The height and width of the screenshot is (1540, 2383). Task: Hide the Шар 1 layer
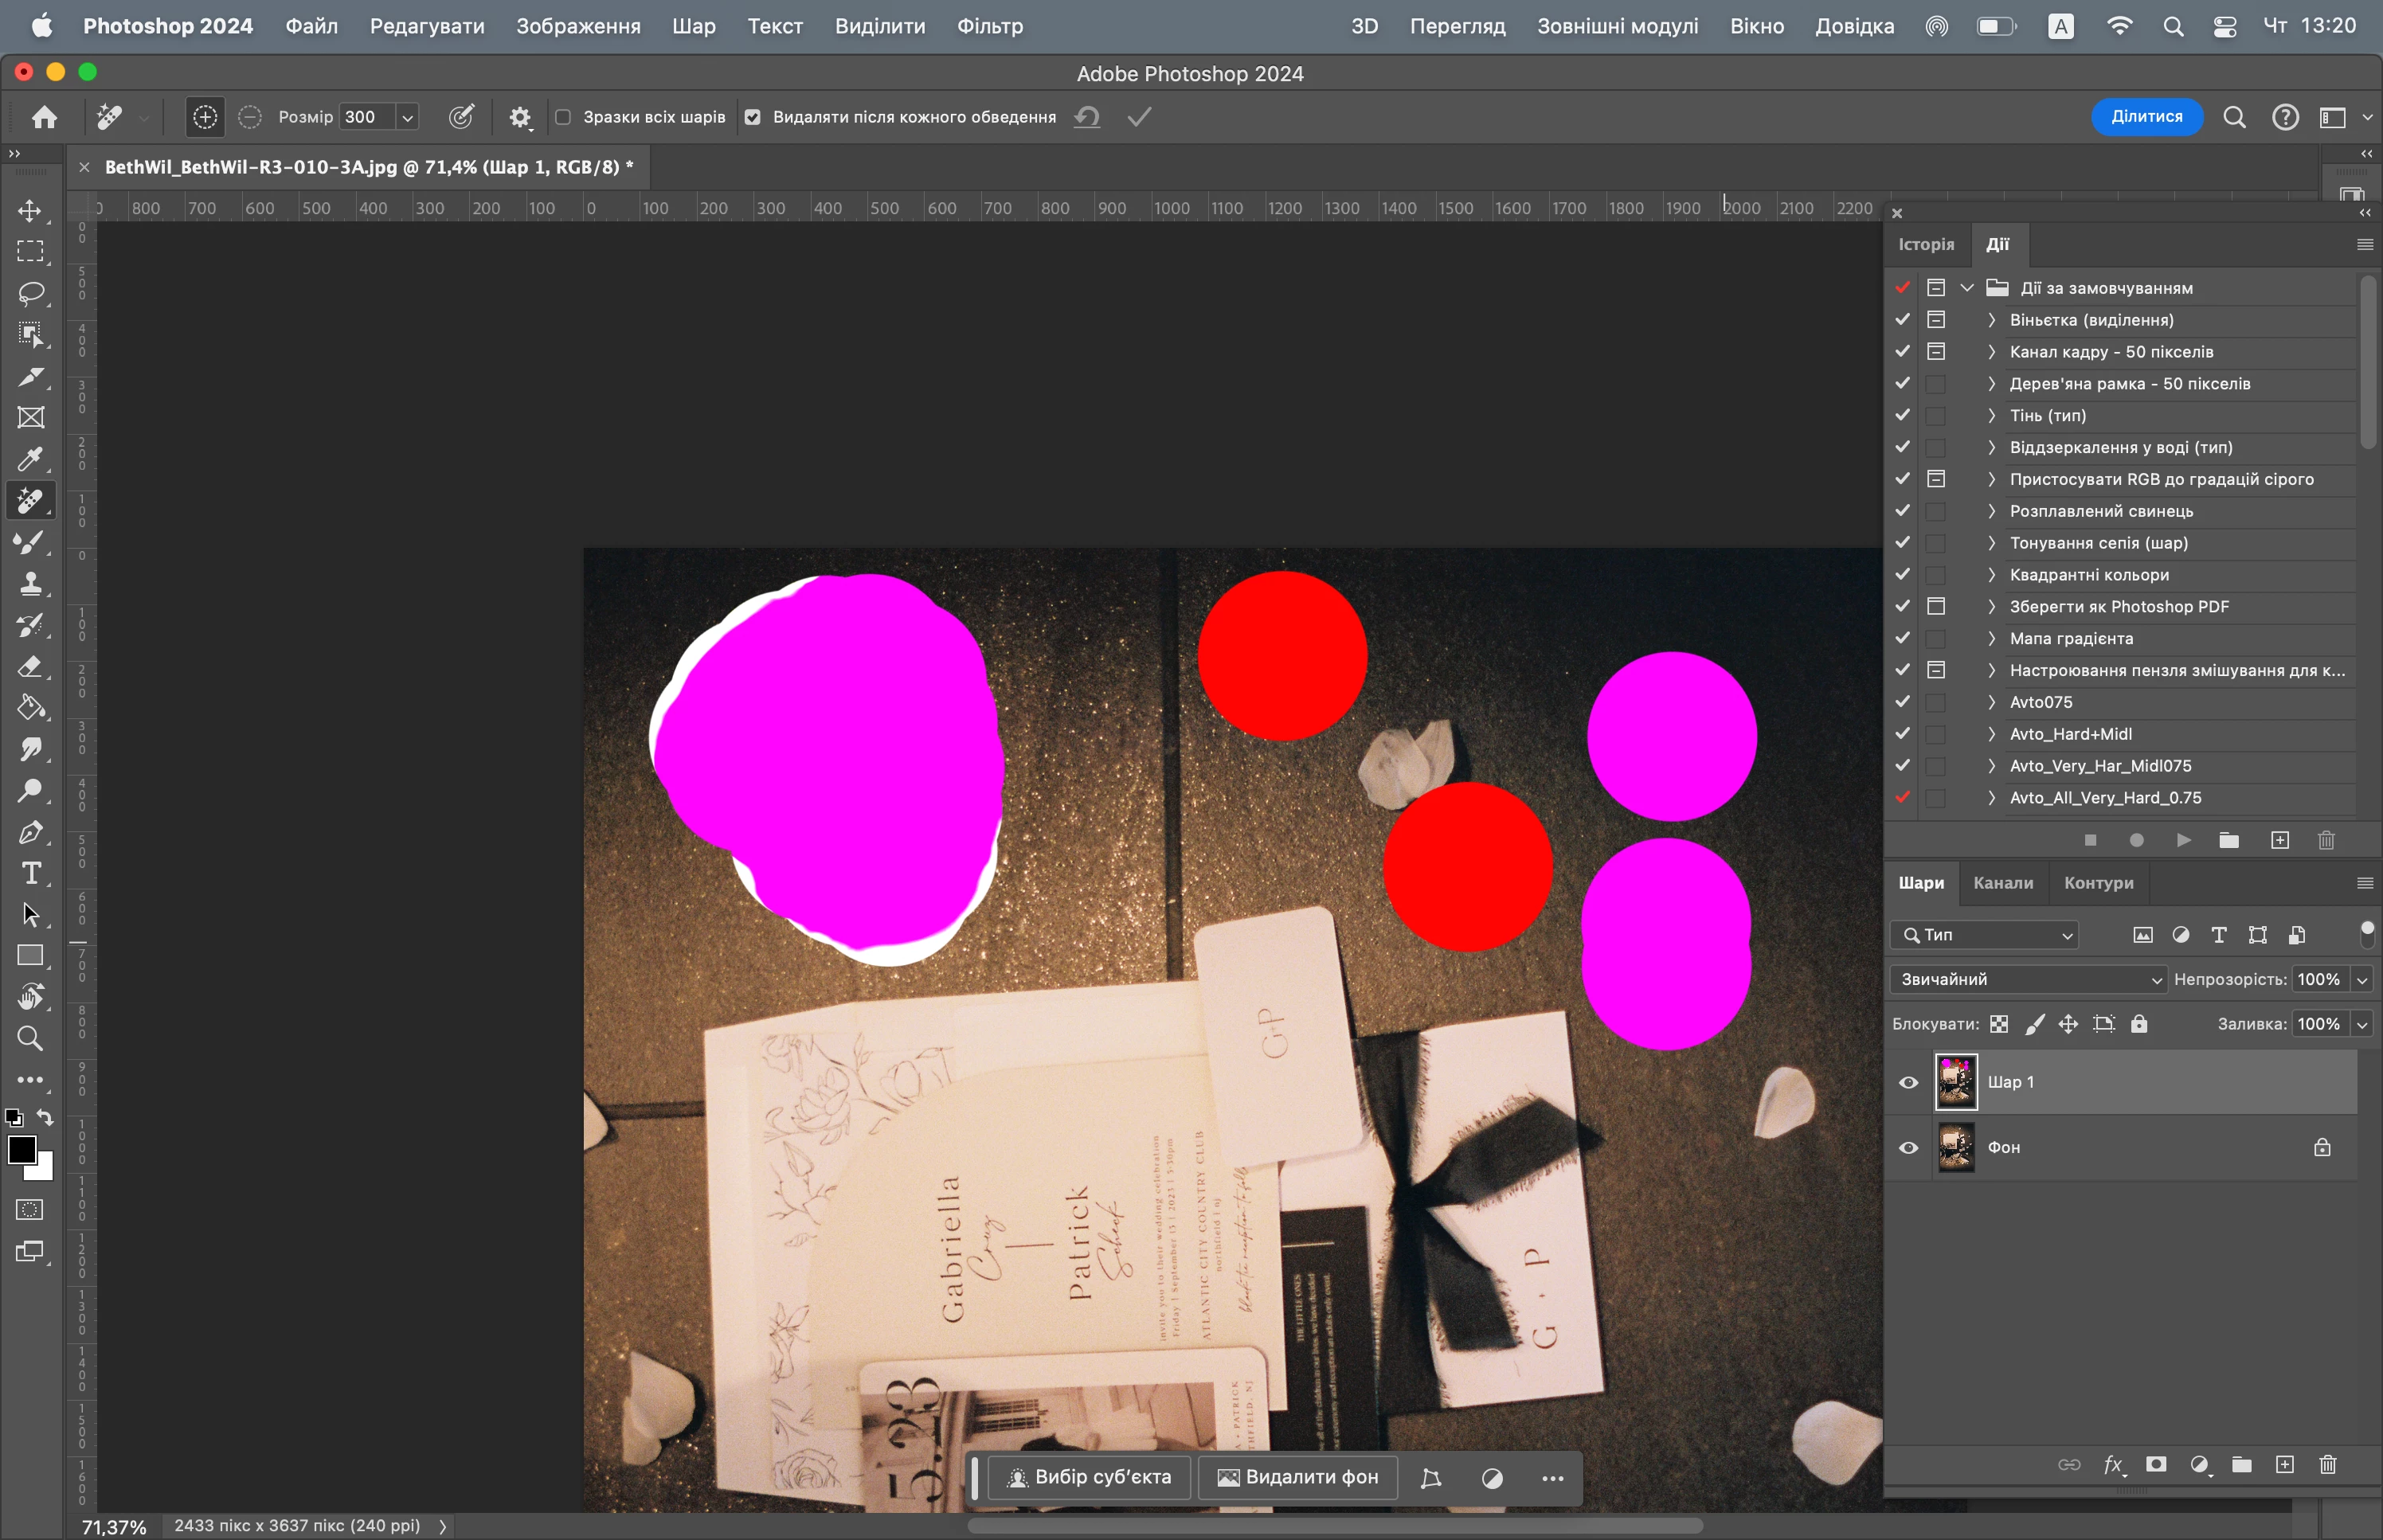click(x=1908, y=1082)
